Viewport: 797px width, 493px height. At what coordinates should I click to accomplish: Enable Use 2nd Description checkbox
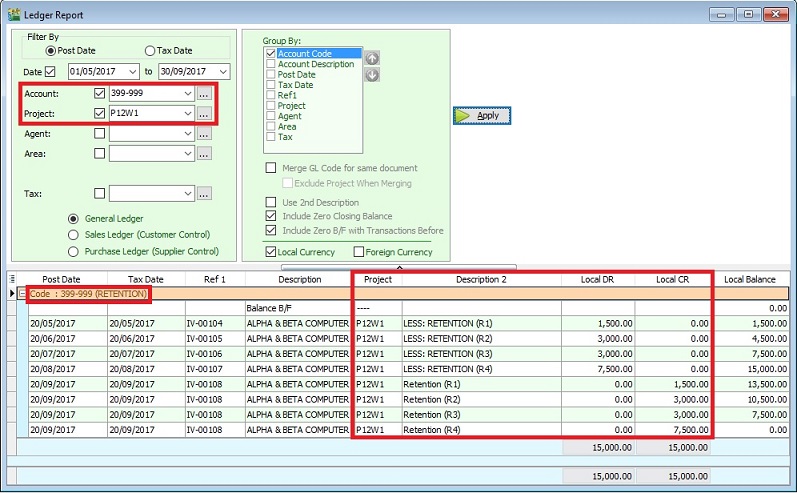coord(271,202)
